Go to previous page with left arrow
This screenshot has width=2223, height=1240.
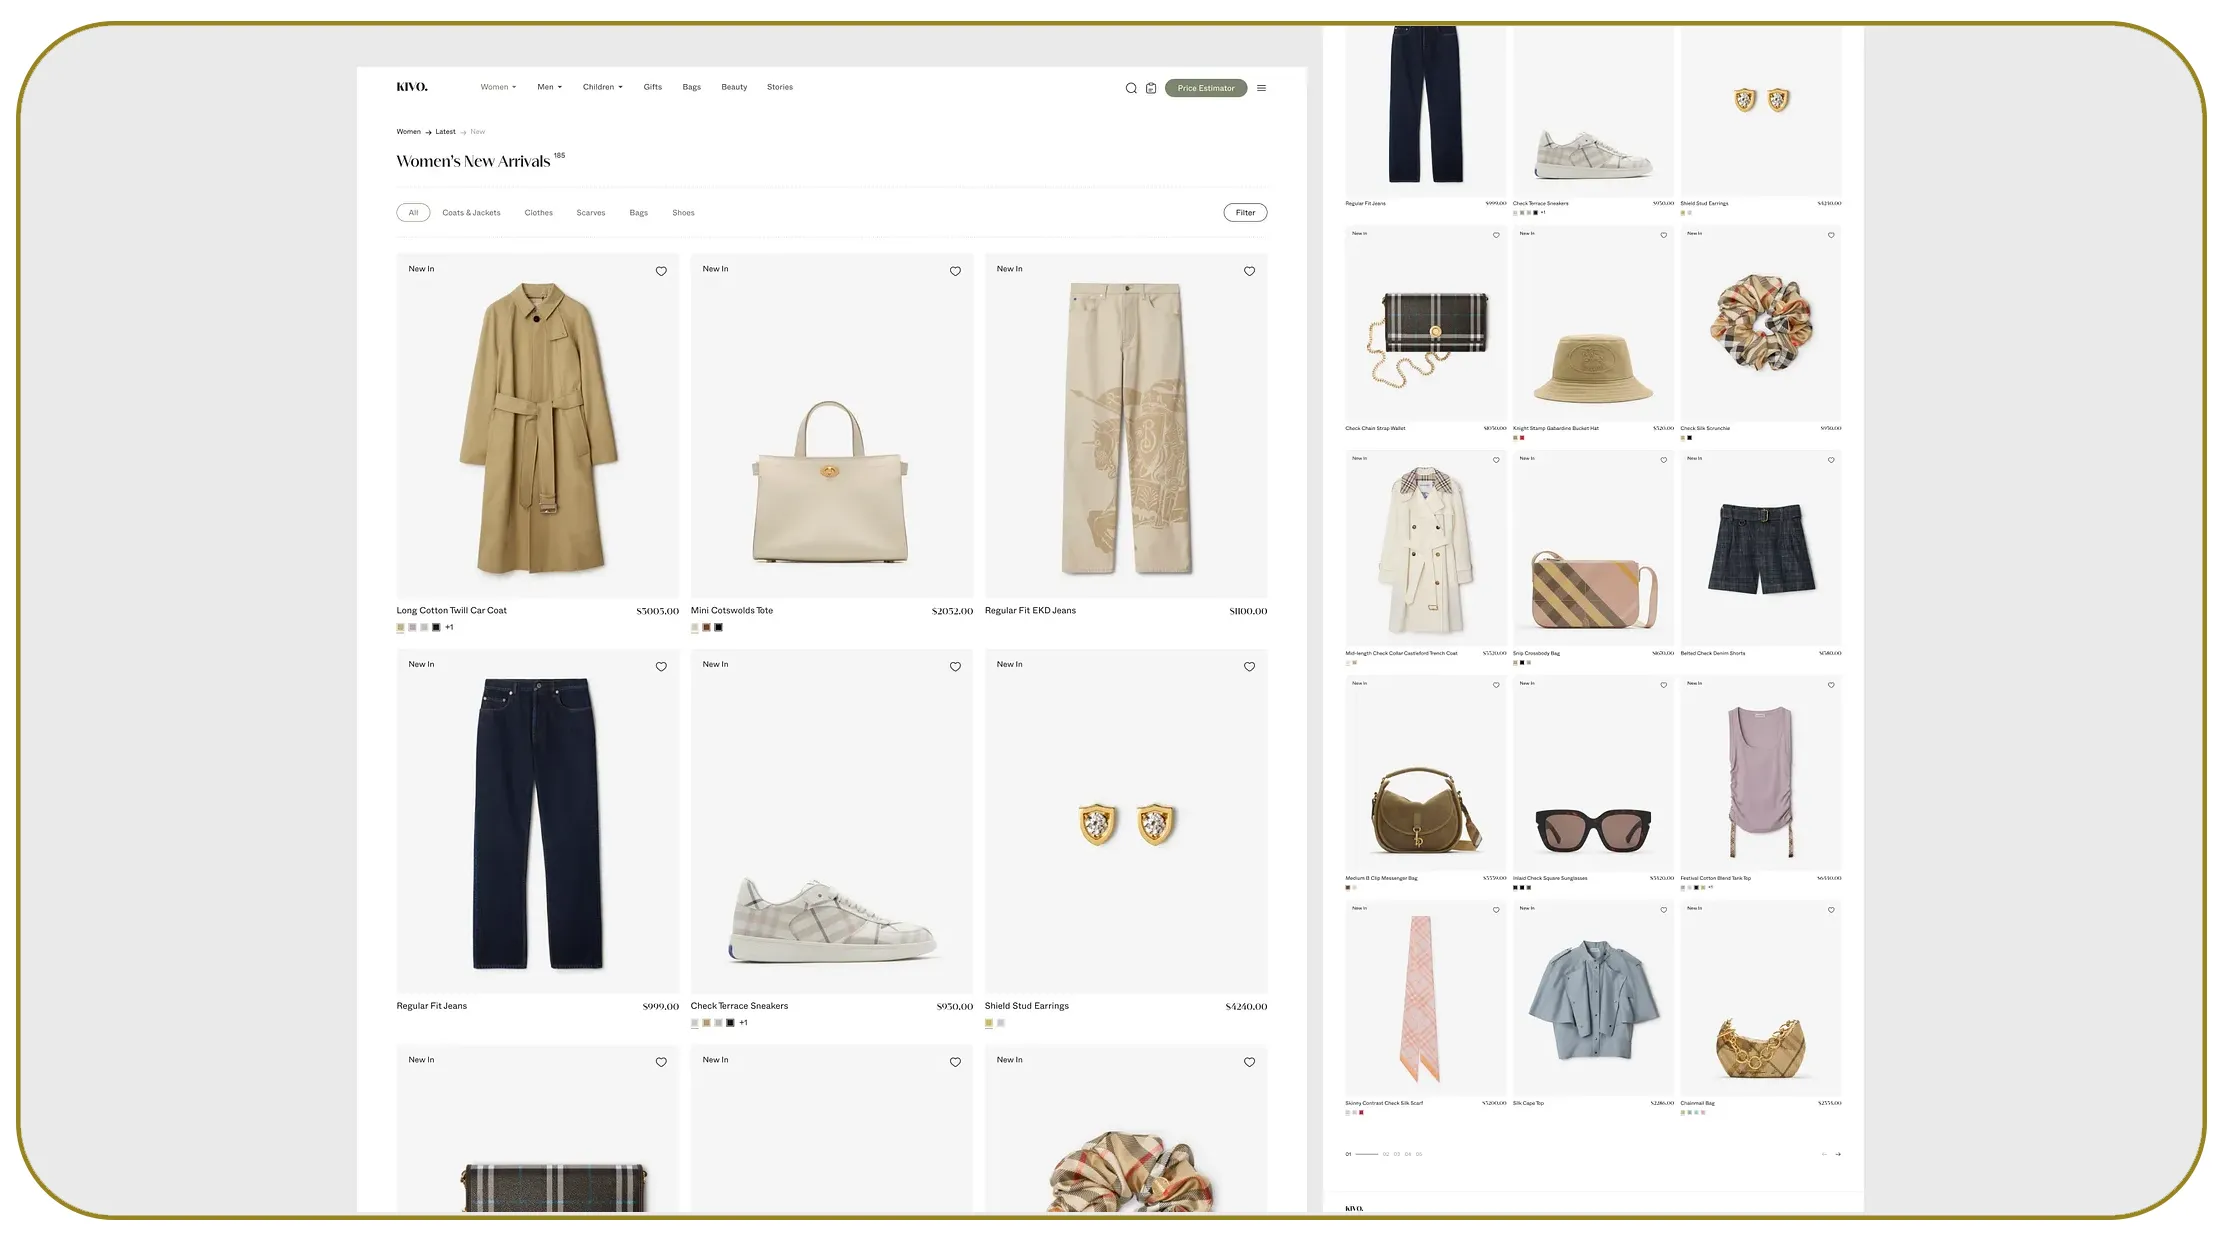[x=1824, y=1154]
